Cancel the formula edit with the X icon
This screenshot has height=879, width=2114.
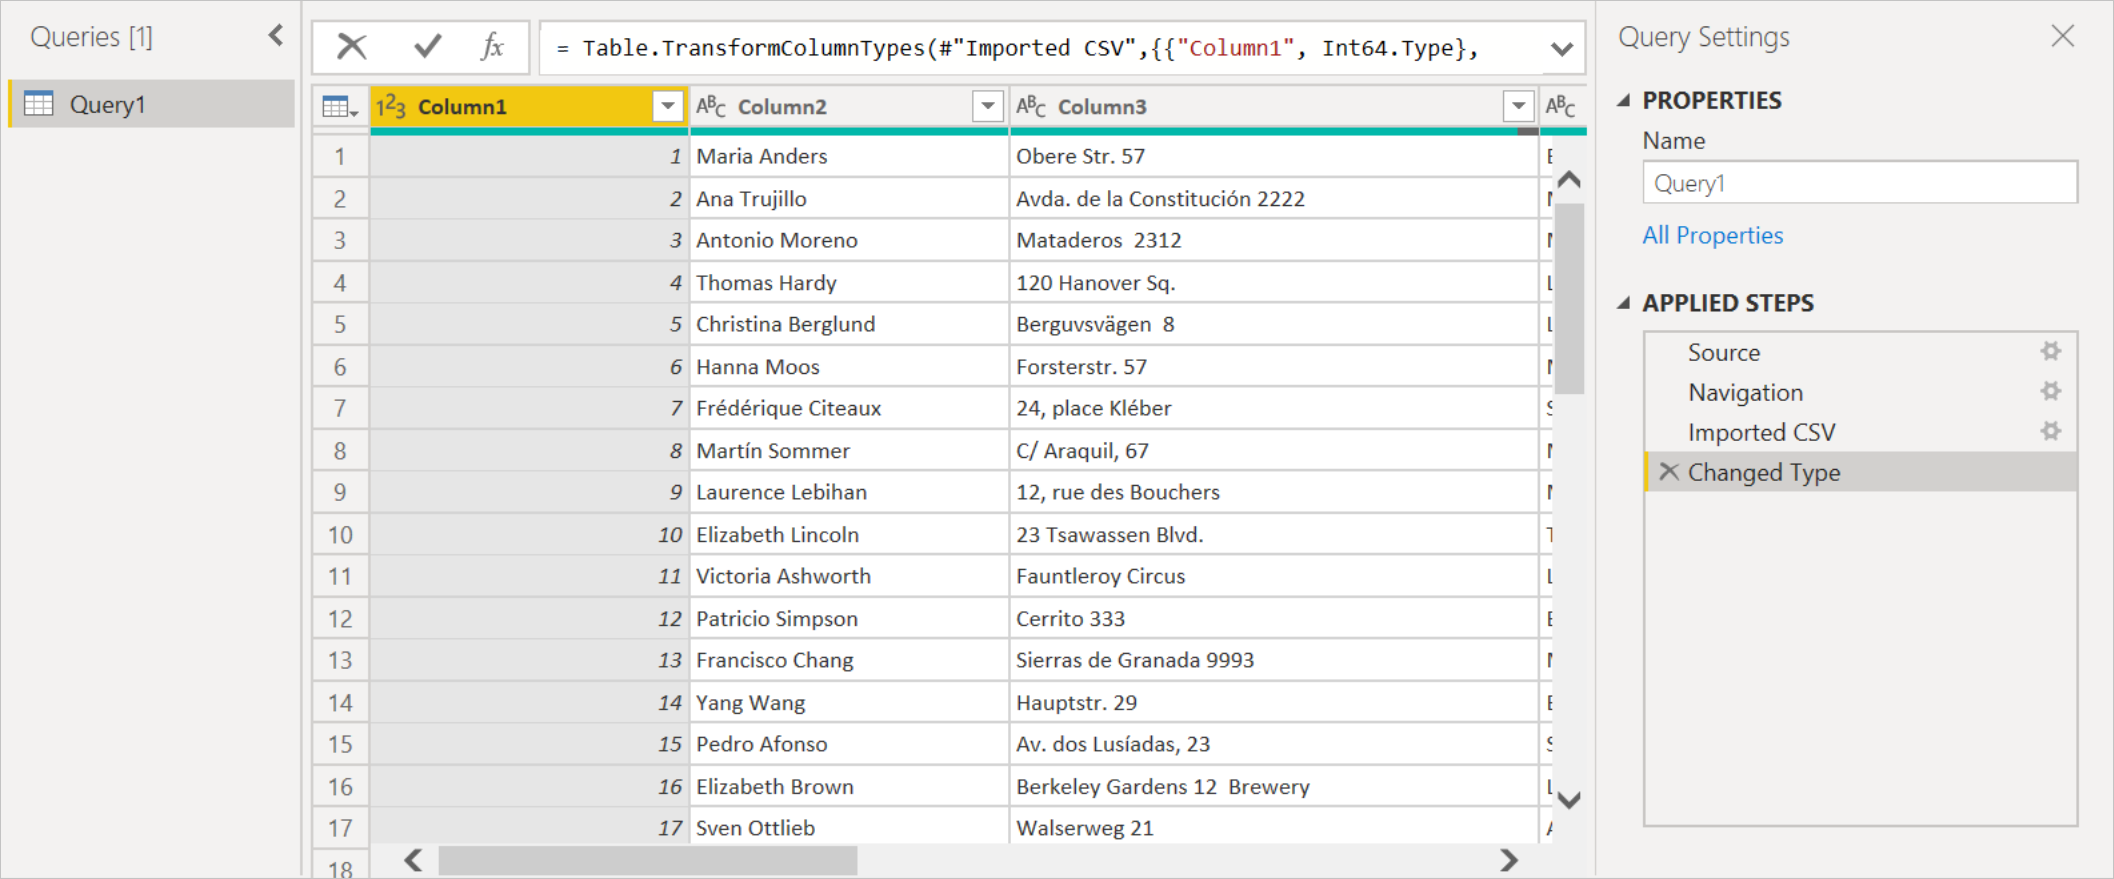351,46
